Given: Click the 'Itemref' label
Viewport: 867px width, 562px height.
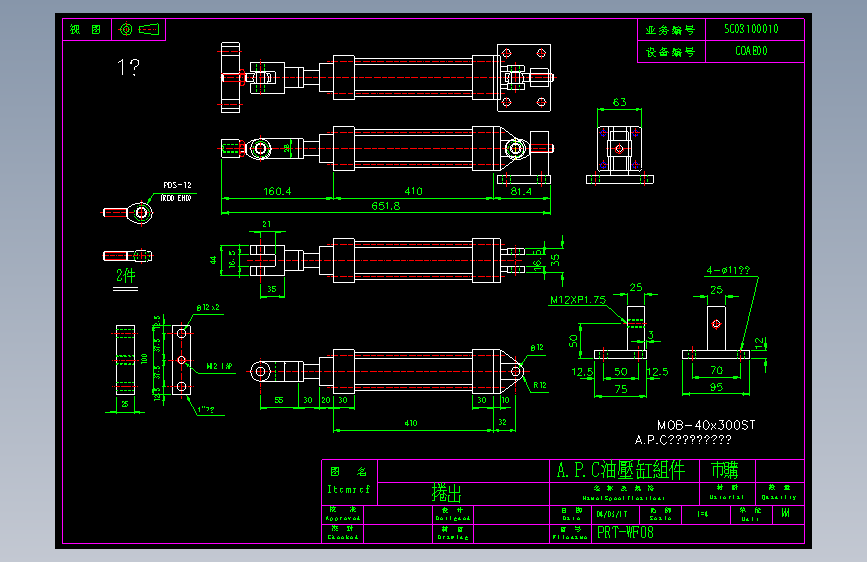Looking at the screenshot, I should click(348, 490).
